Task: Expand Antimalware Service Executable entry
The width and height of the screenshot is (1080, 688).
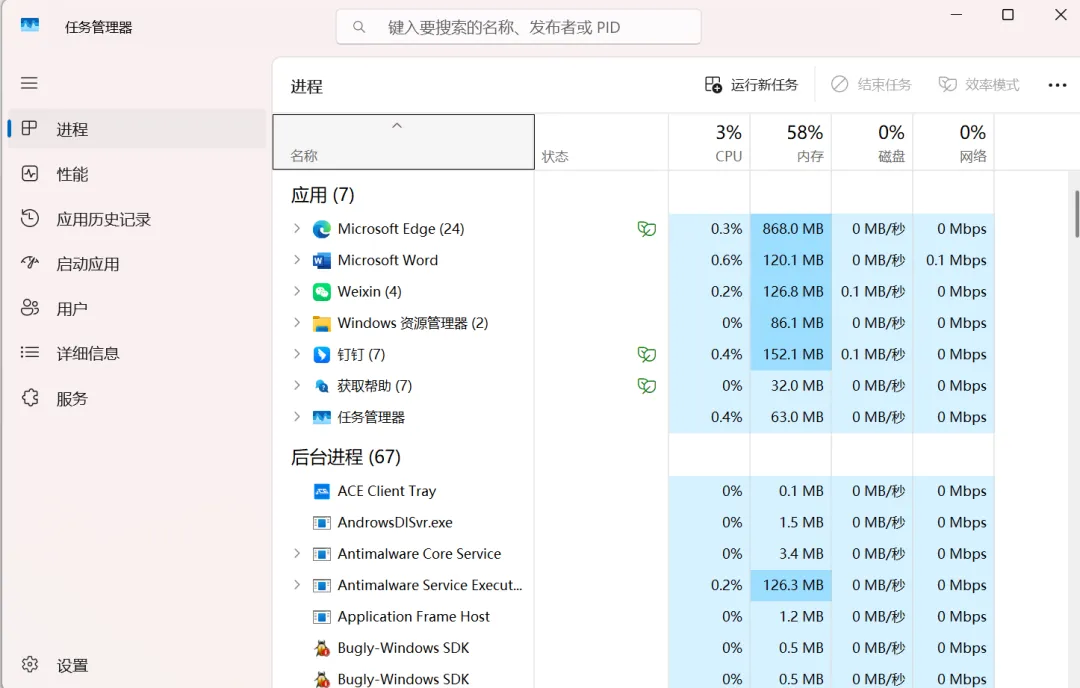Action: [297, 585]
